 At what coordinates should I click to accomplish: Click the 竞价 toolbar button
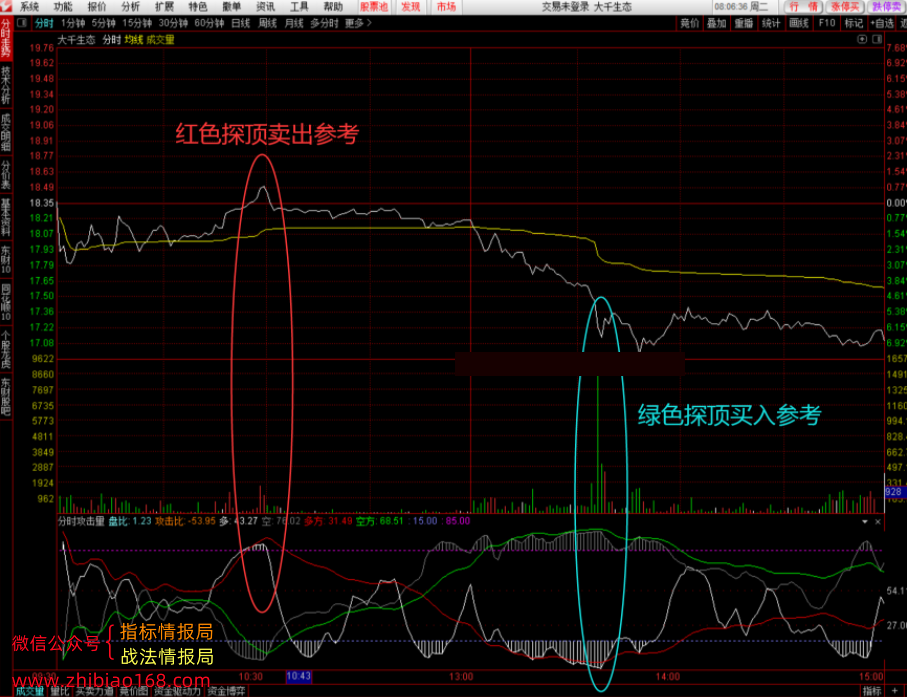pos(690,23)
